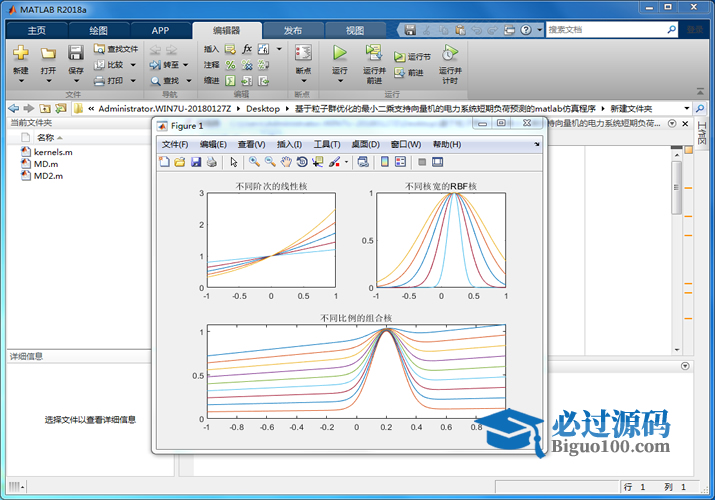Click the green 运行 (Run) arrow

(x=339, y=52)
